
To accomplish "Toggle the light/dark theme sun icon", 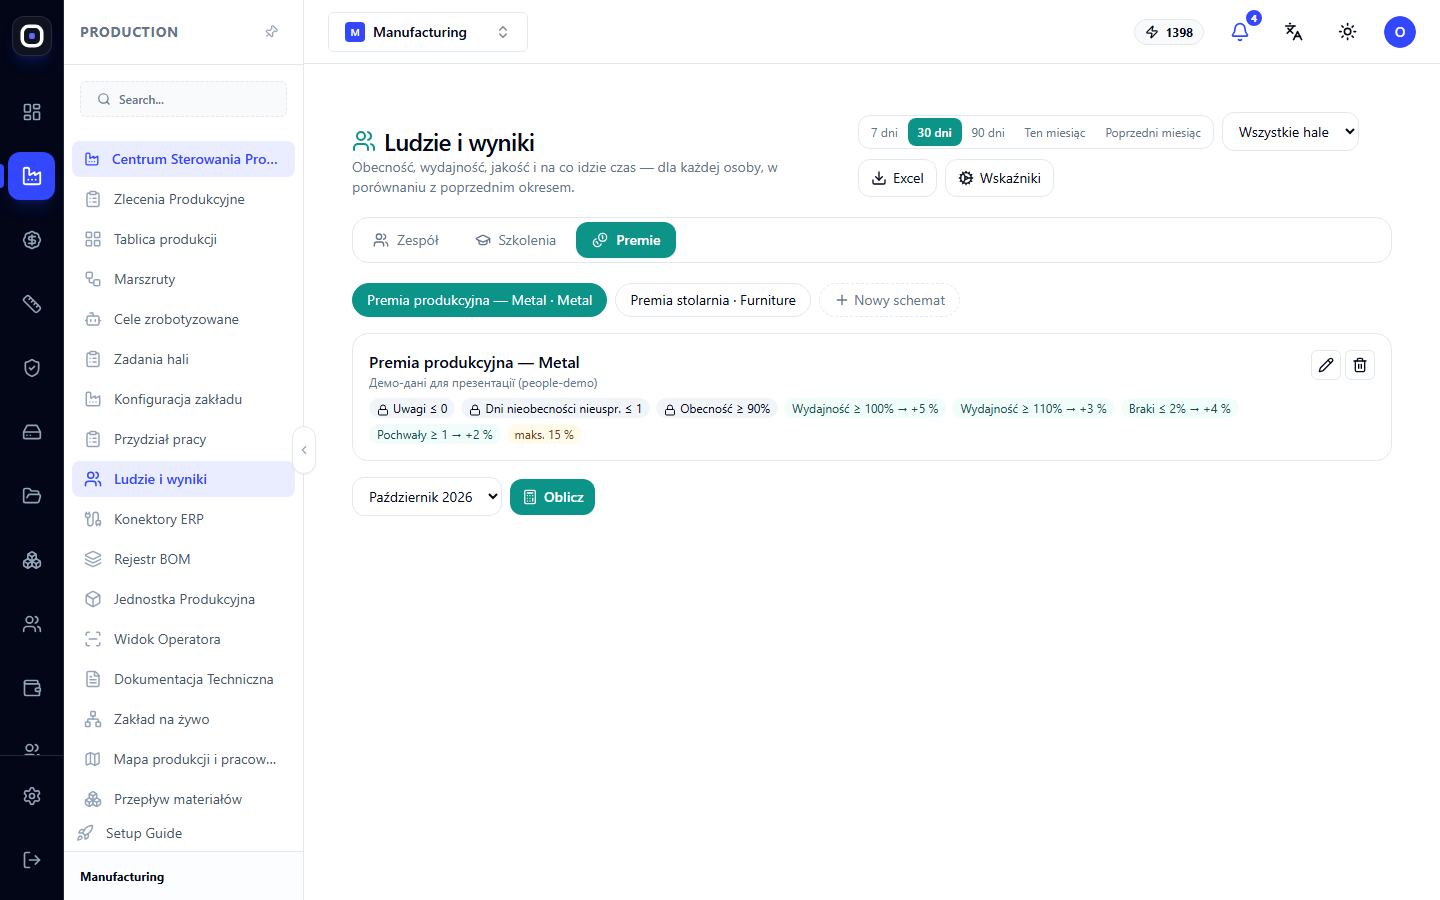I will [x=1348, y=32].
